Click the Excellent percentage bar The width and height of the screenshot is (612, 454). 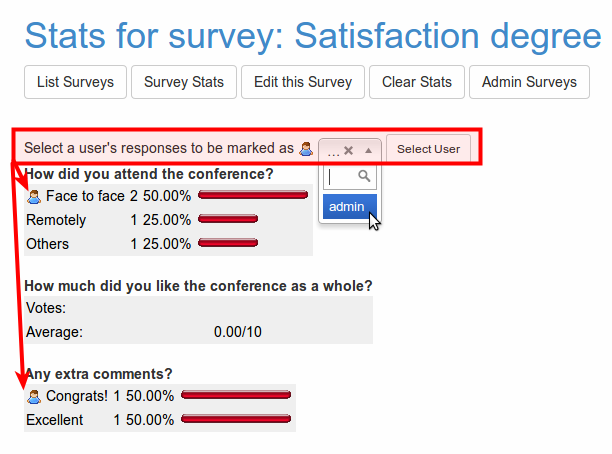[x=236, y=419]
